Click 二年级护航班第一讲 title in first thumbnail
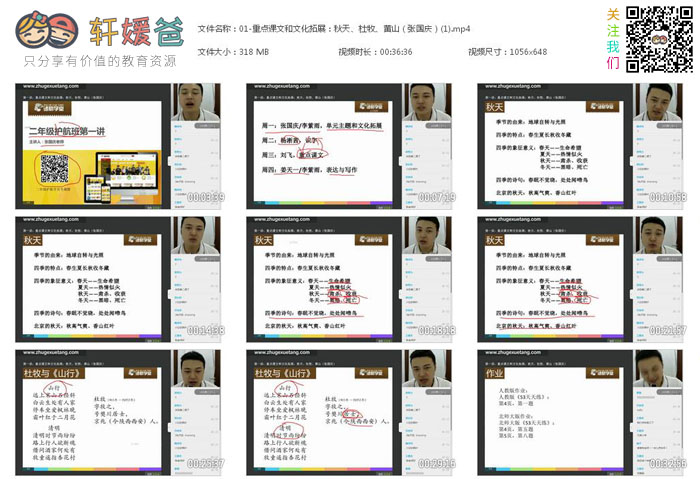This screenshot has width=700, height=479. pos(67,131)
